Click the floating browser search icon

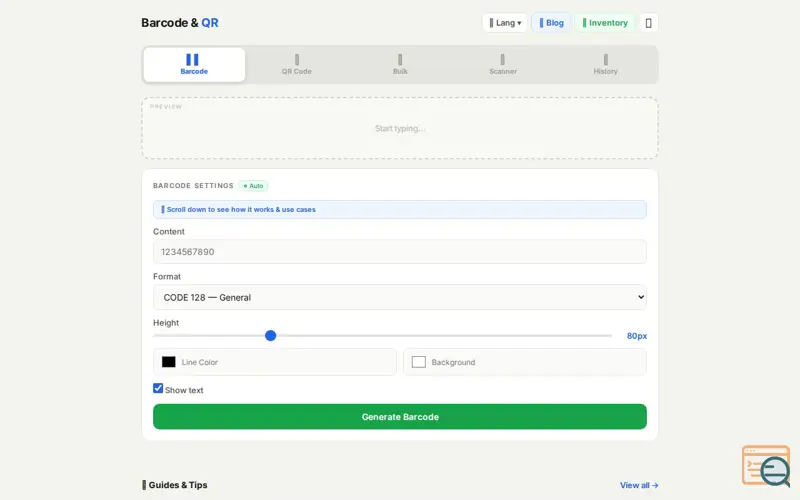coord(766,465)
